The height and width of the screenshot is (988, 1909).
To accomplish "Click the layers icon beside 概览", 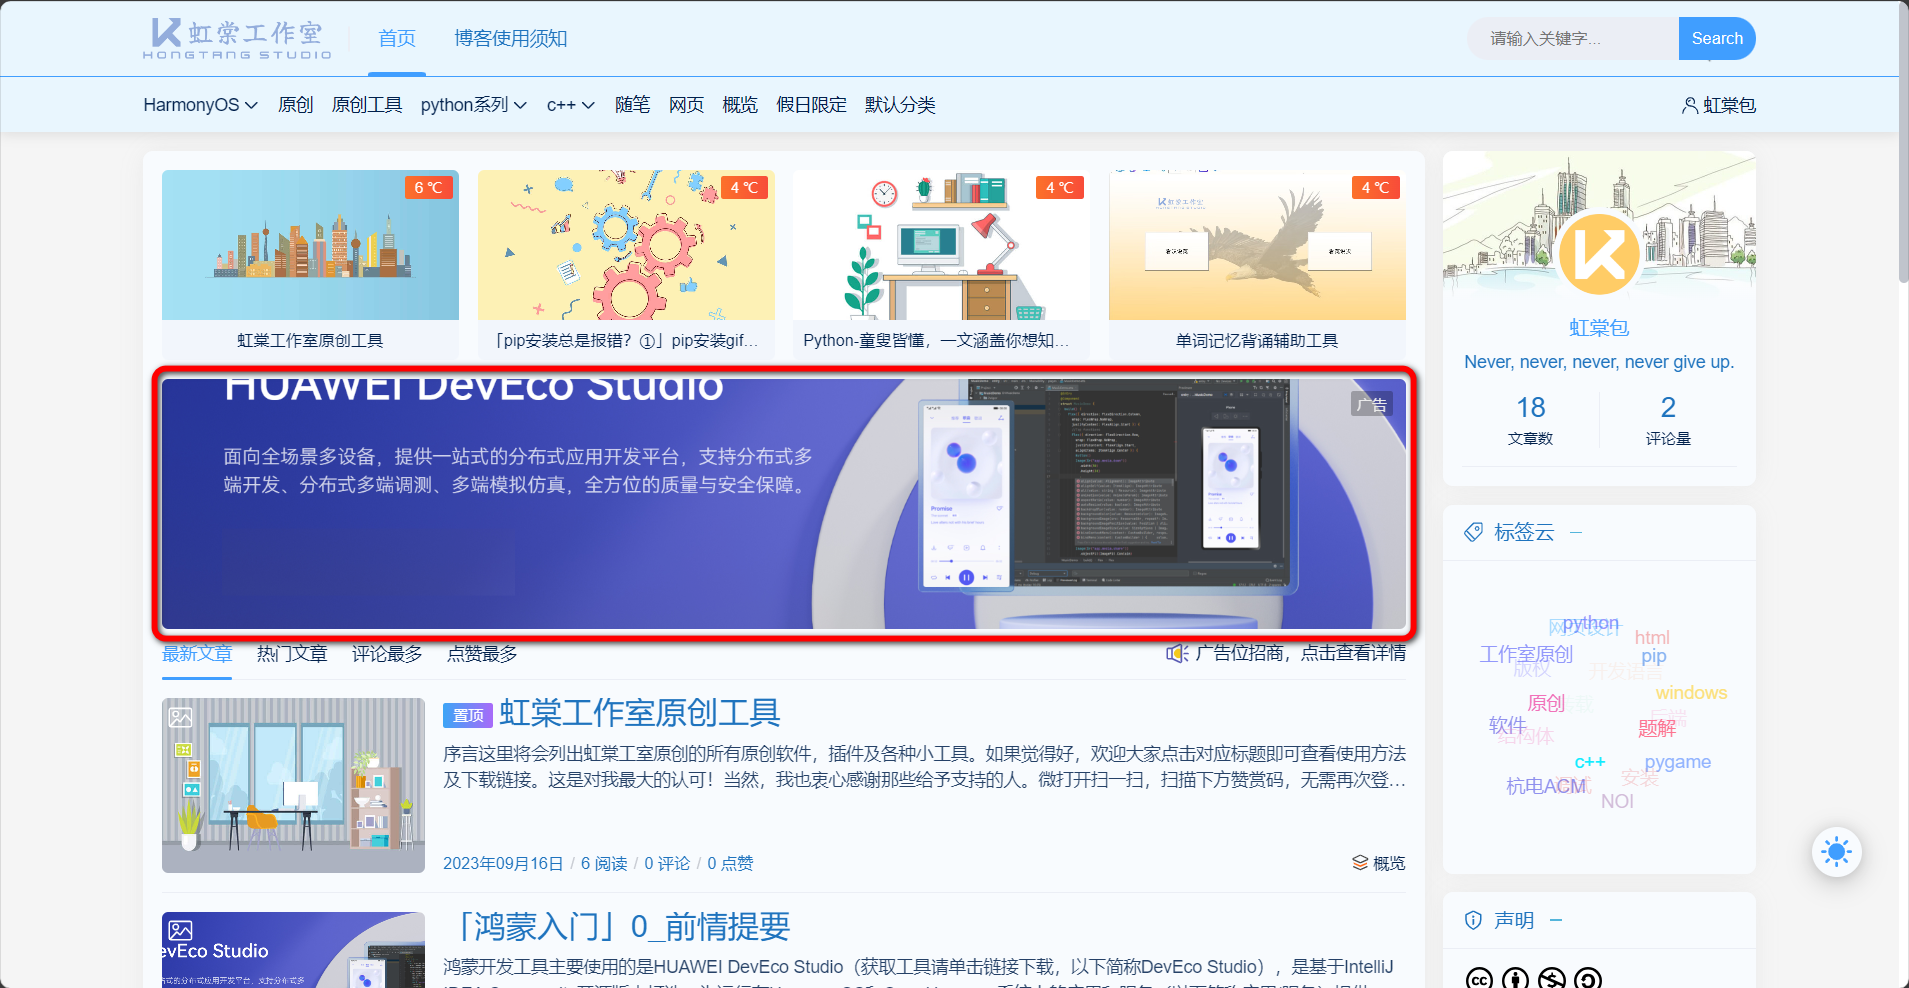I will click(x=1360, y=863).
